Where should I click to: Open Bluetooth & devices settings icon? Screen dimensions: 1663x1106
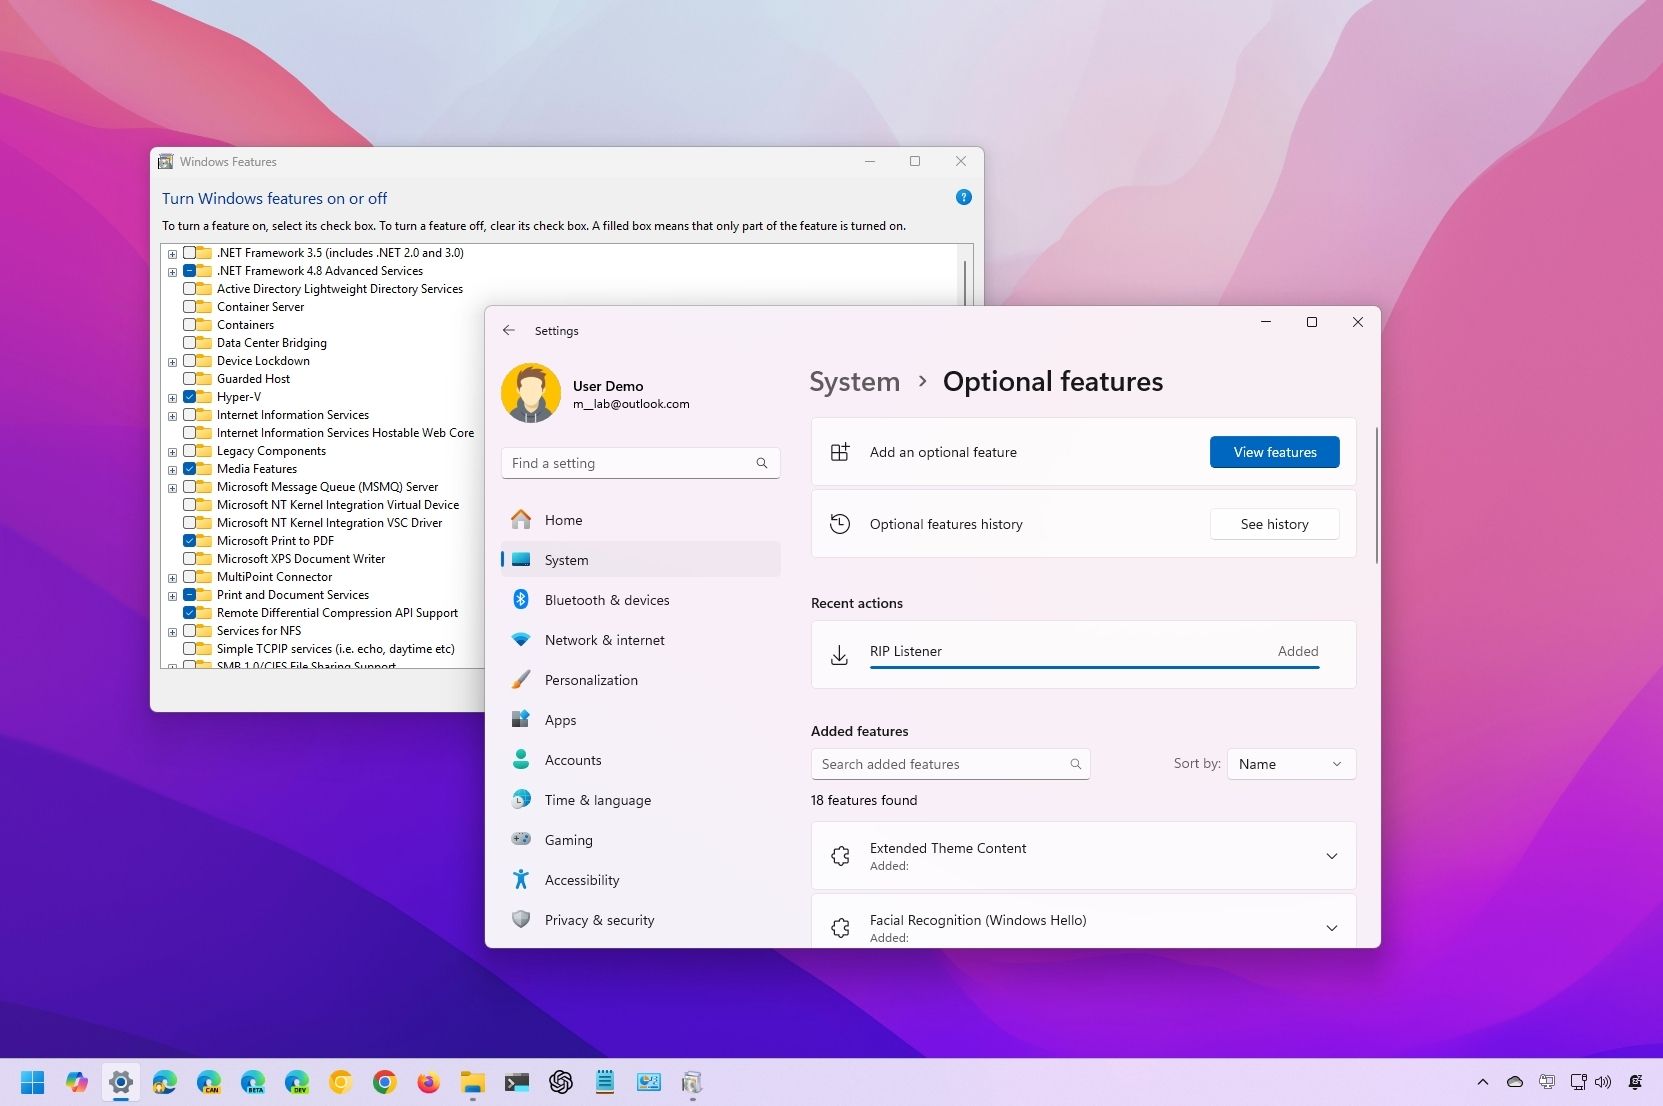pos(521,600)
